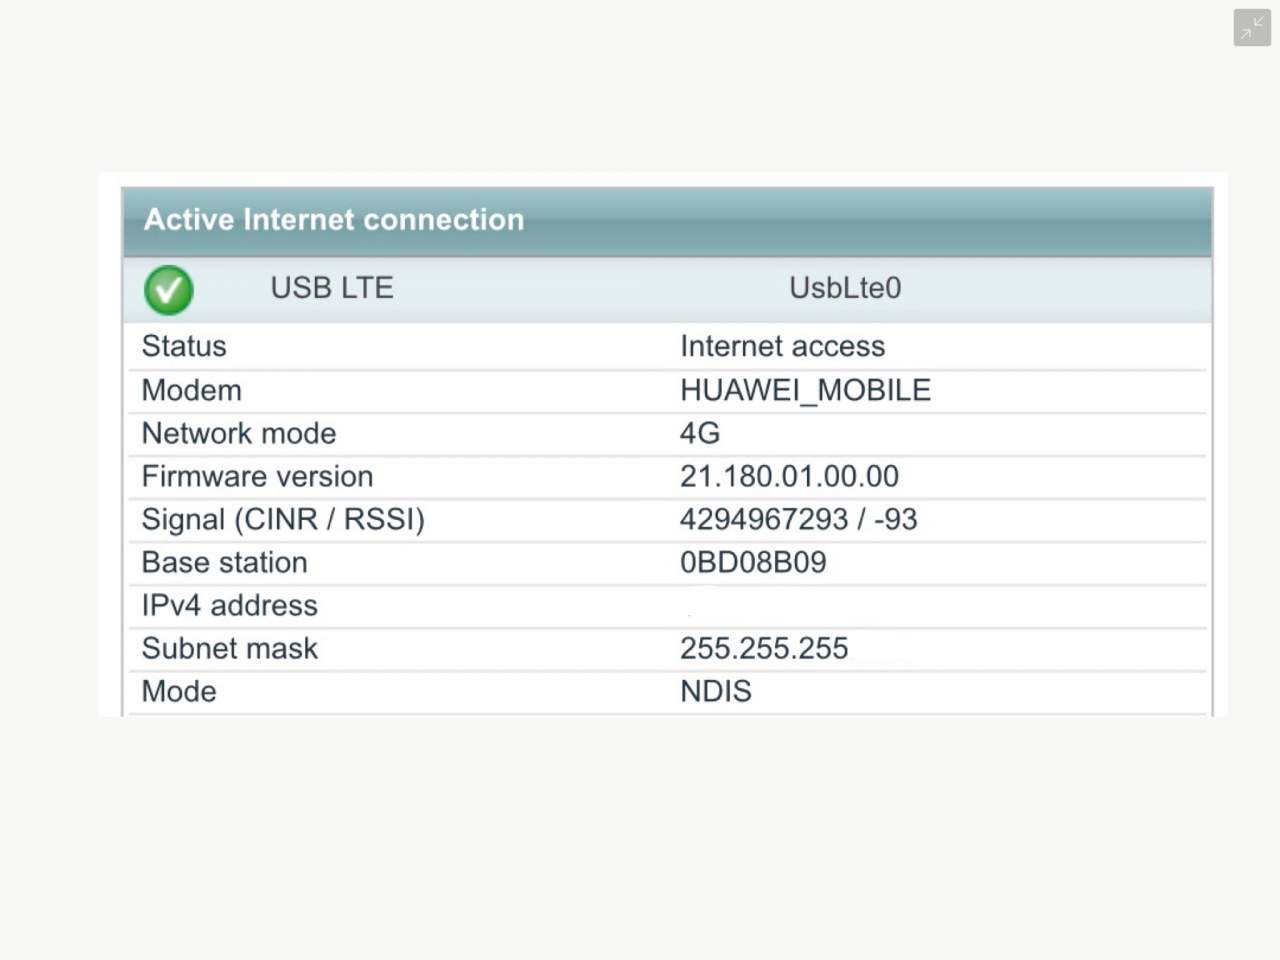Click the Network mode label
The height and width of the screenshot is (960, 1280).
click(239, 433)
